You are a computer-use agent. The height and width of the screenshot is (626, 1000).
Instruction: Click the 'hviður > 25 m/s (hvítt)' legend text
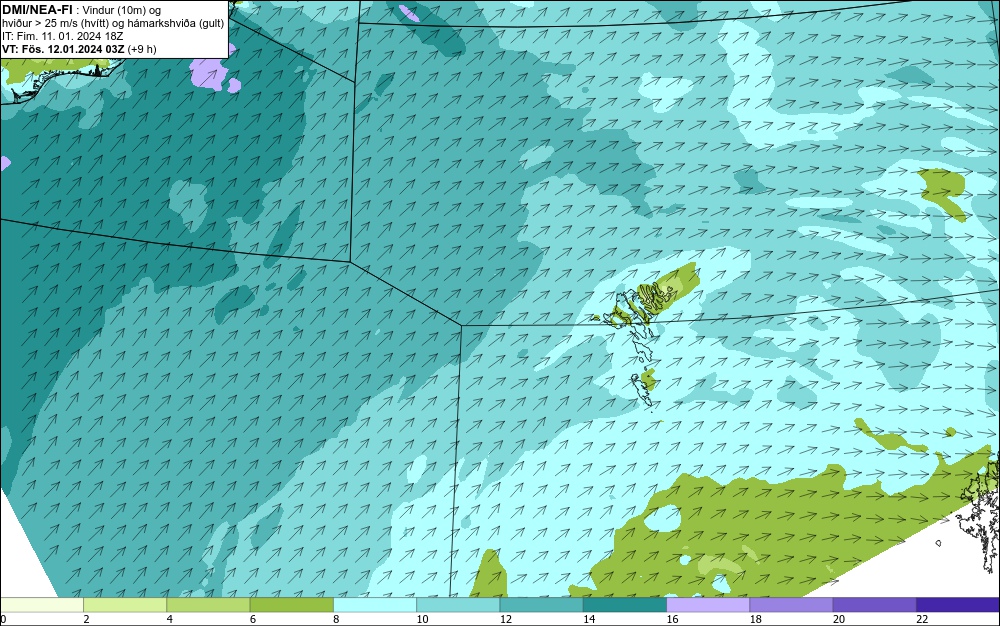pyautogui.click(x=55, y=24)
